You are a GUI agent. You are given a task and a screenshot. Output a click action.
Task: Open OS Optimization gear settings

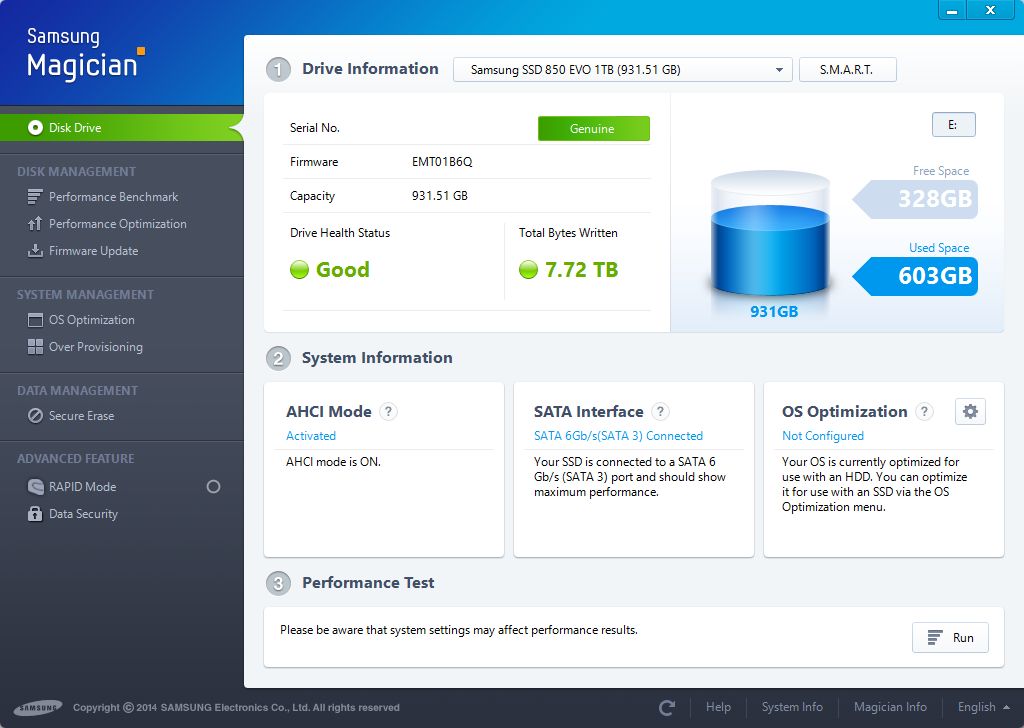coord(970,411)
